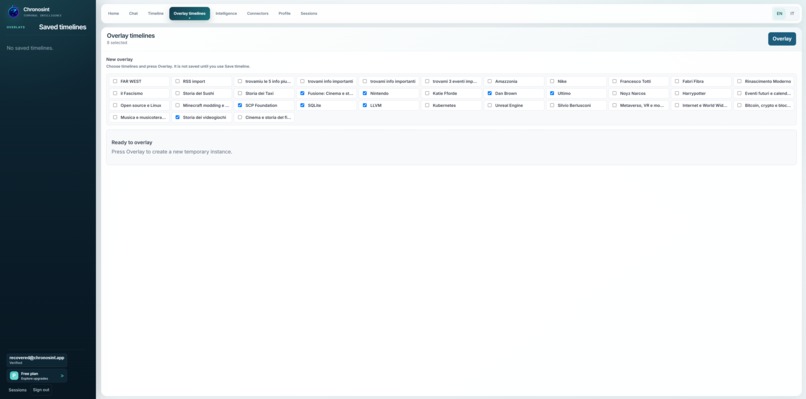Check the Nike timeline checkbox
806x399 pixels.
tap(552, 81)
